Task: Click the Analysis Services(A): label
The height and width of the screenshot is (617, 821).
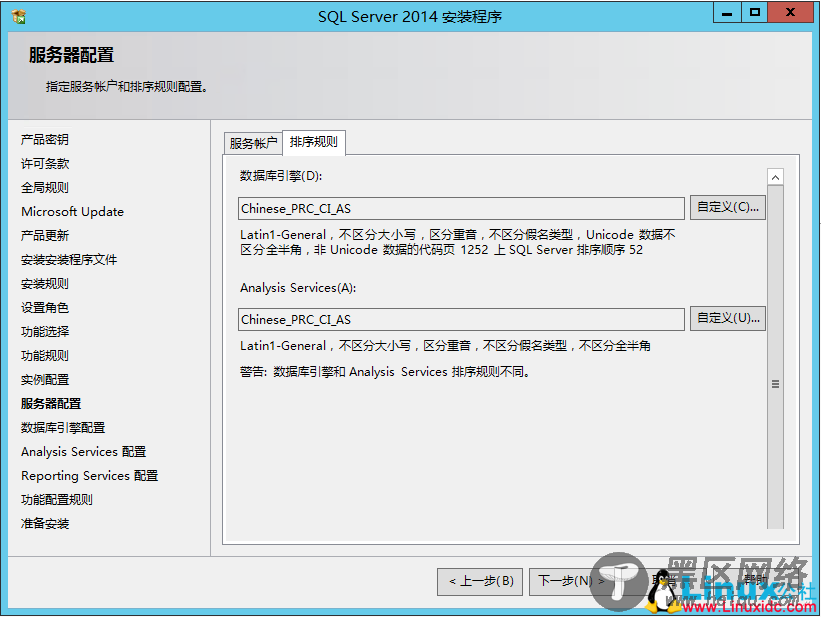Action: pos(298,288)
